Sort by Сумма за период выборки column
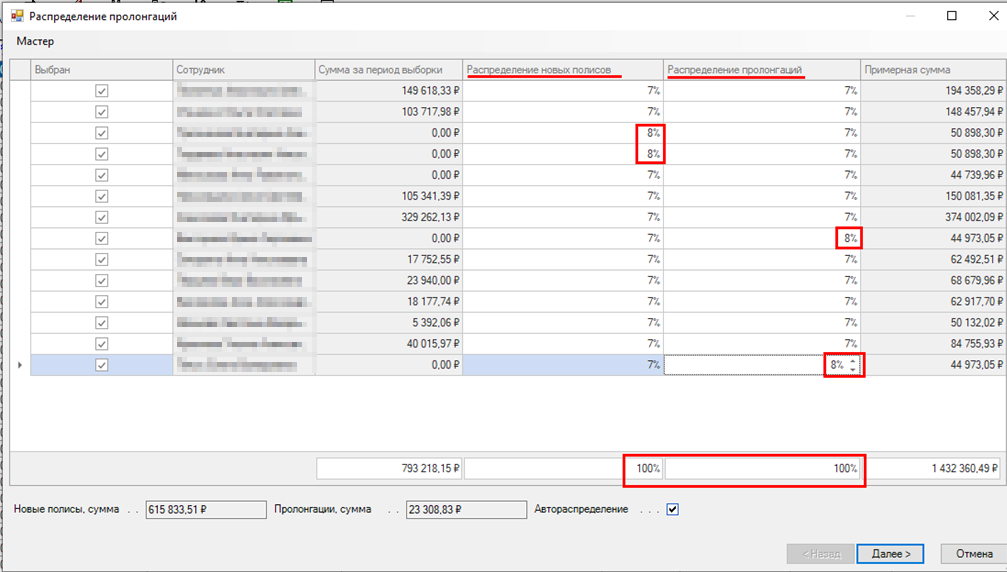Image resolution: width=1007 pixels, height=572 pixels. point(388,70)
